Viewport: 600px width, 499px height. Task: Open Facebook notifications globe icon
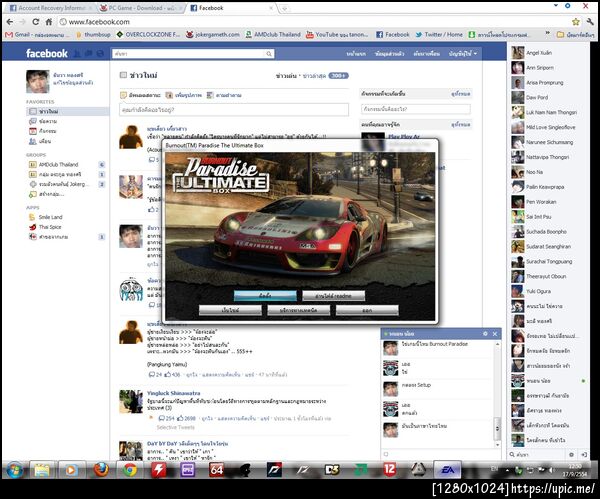point(100,54)
